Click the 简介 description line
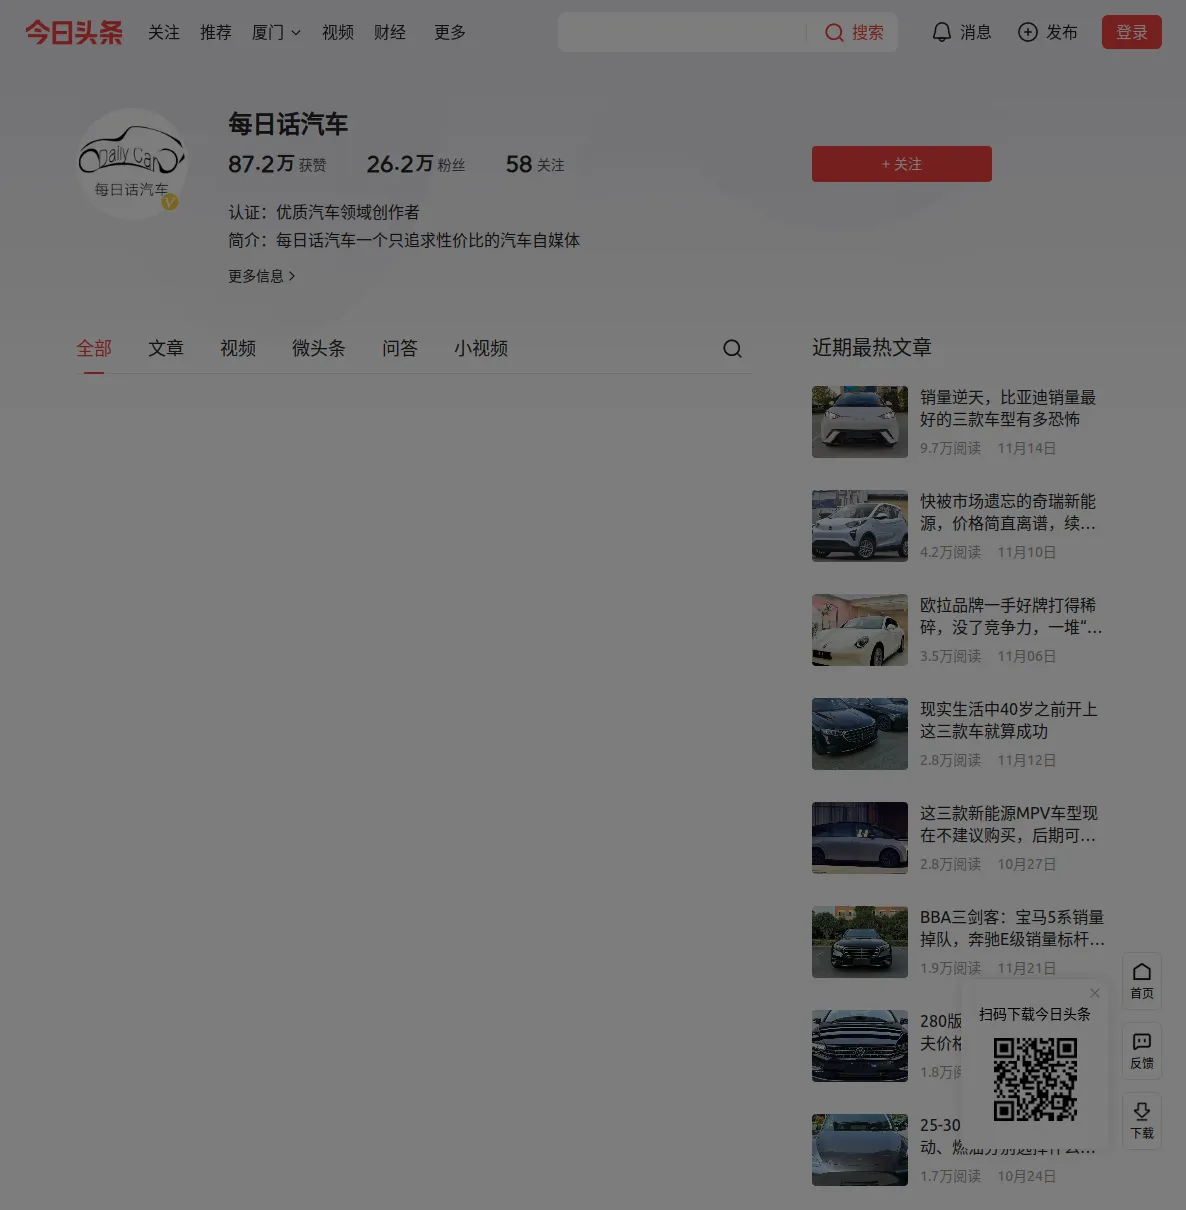This screenshot has height=1210, width=1186. coord(404,240)
